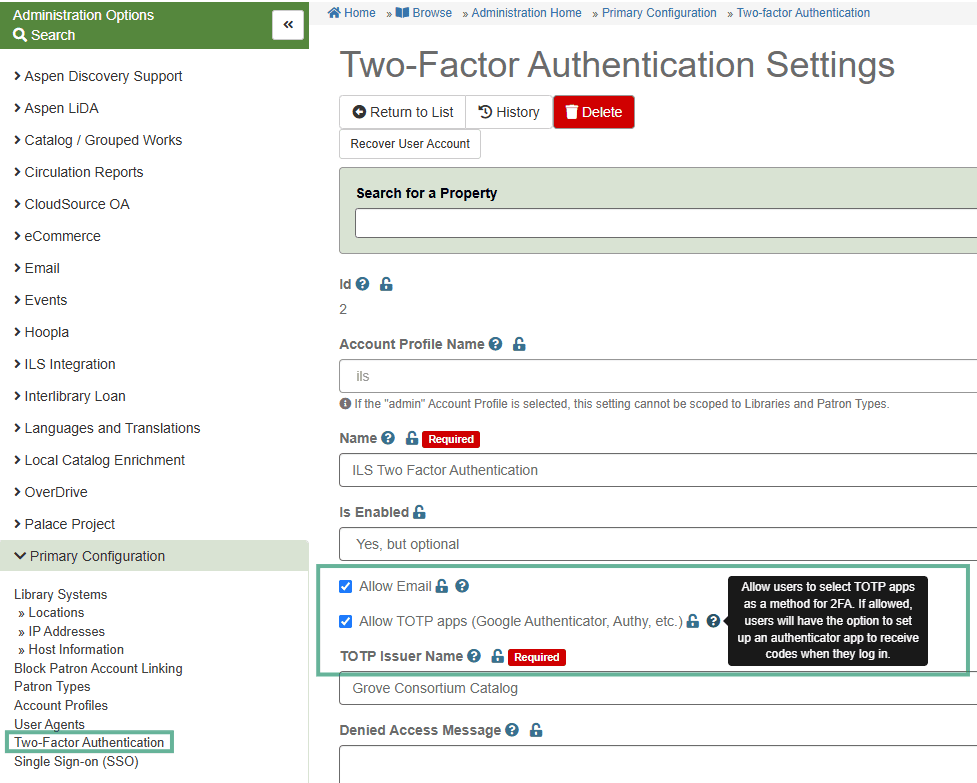
Task: Open Block Patron Account Linking
Action: [98, 668]
